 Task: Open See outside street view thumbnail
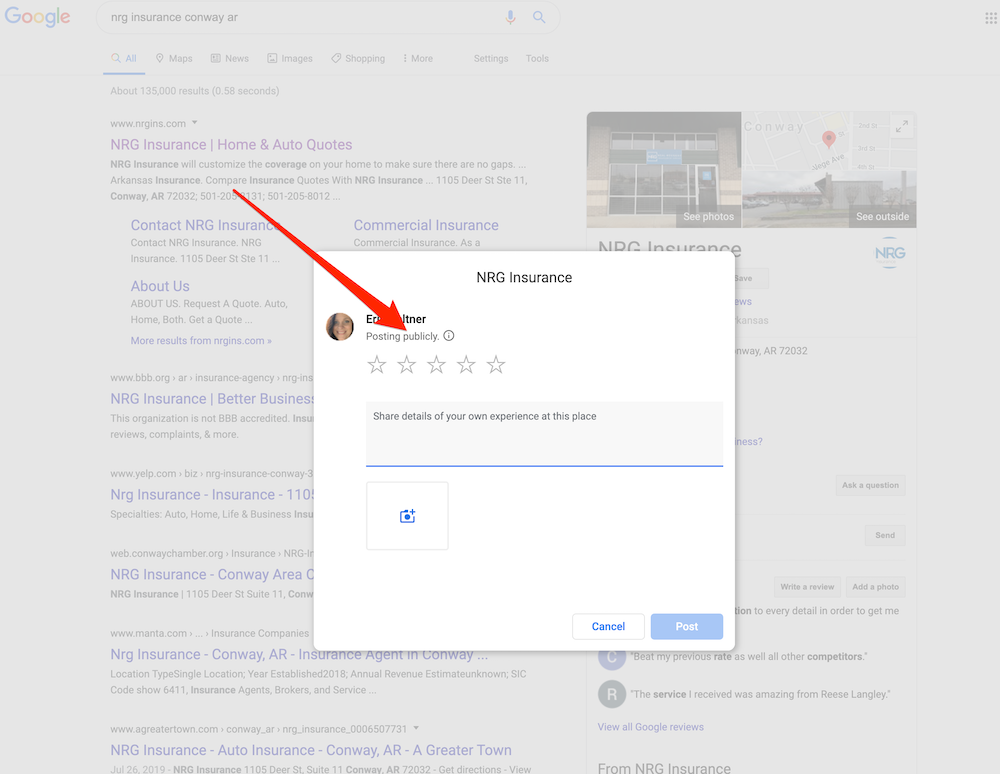point(829,199)
